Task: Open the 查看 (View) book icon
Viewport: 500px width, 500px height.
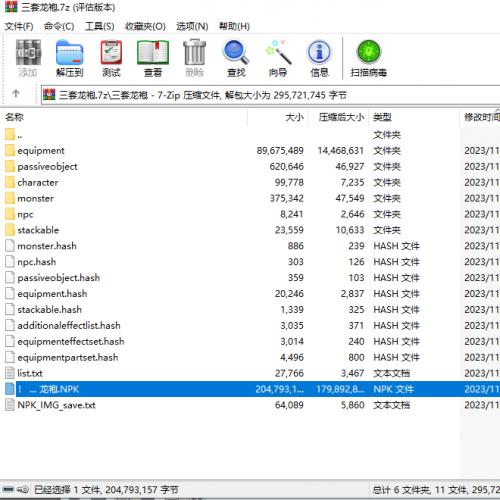Action: [153, 58]
